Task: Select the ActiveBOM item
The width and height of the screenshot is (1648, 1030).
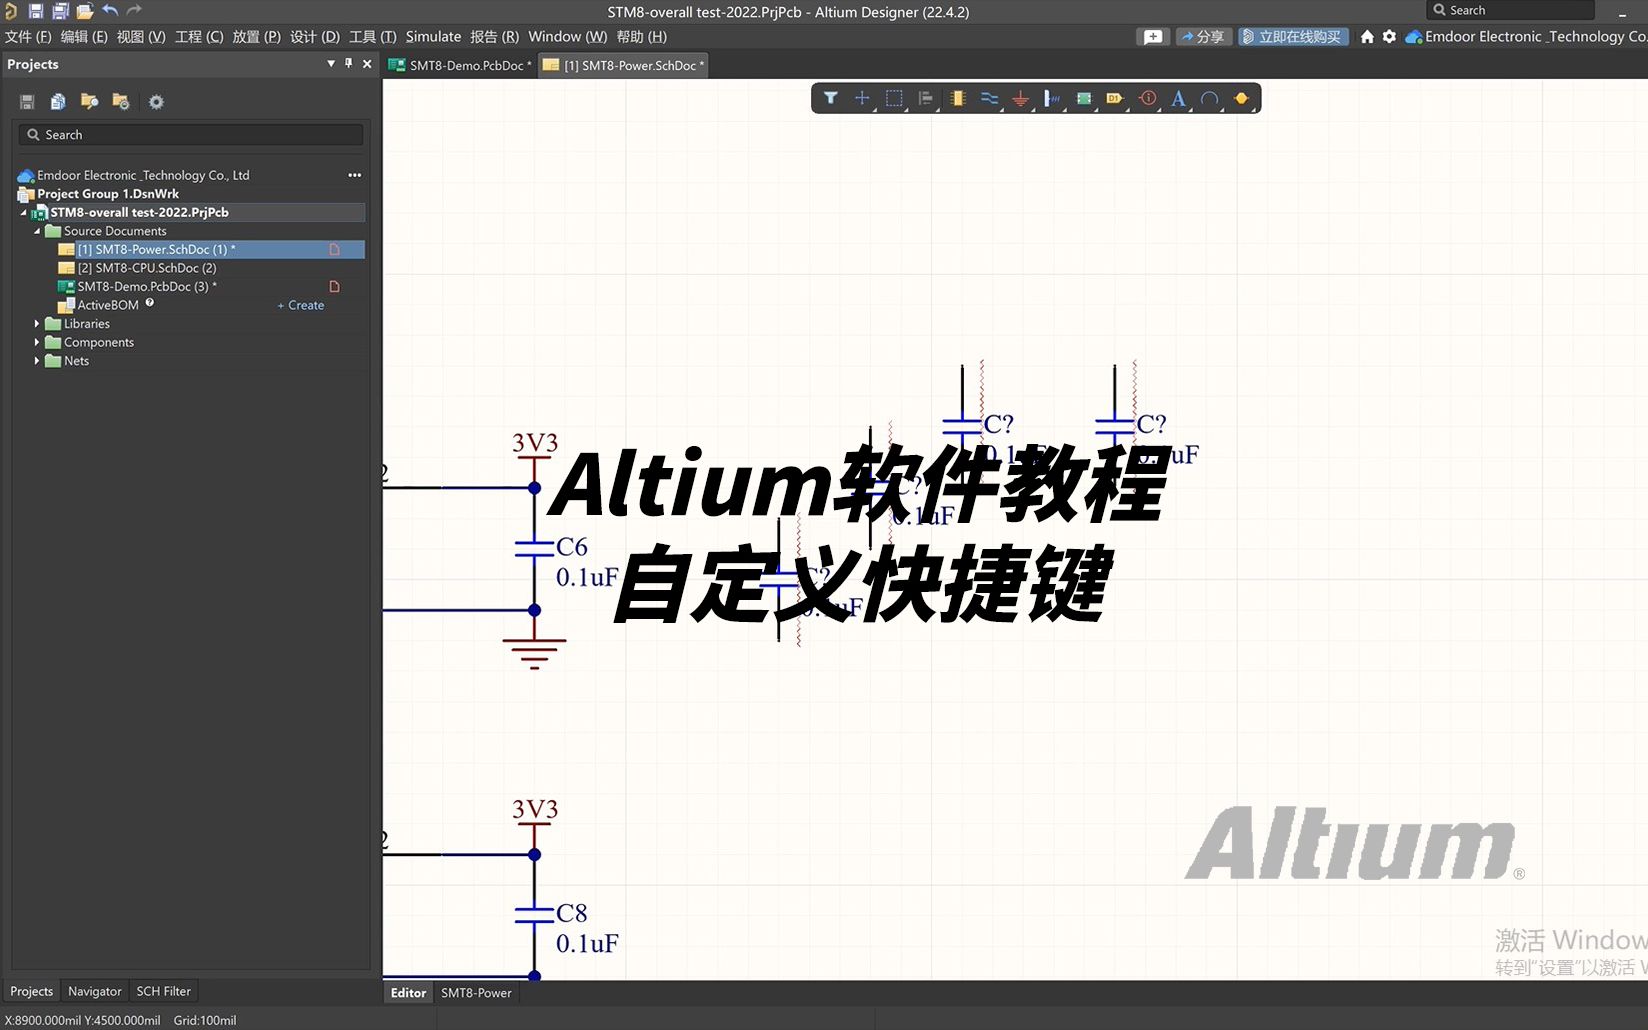Action: coord(108,305)
